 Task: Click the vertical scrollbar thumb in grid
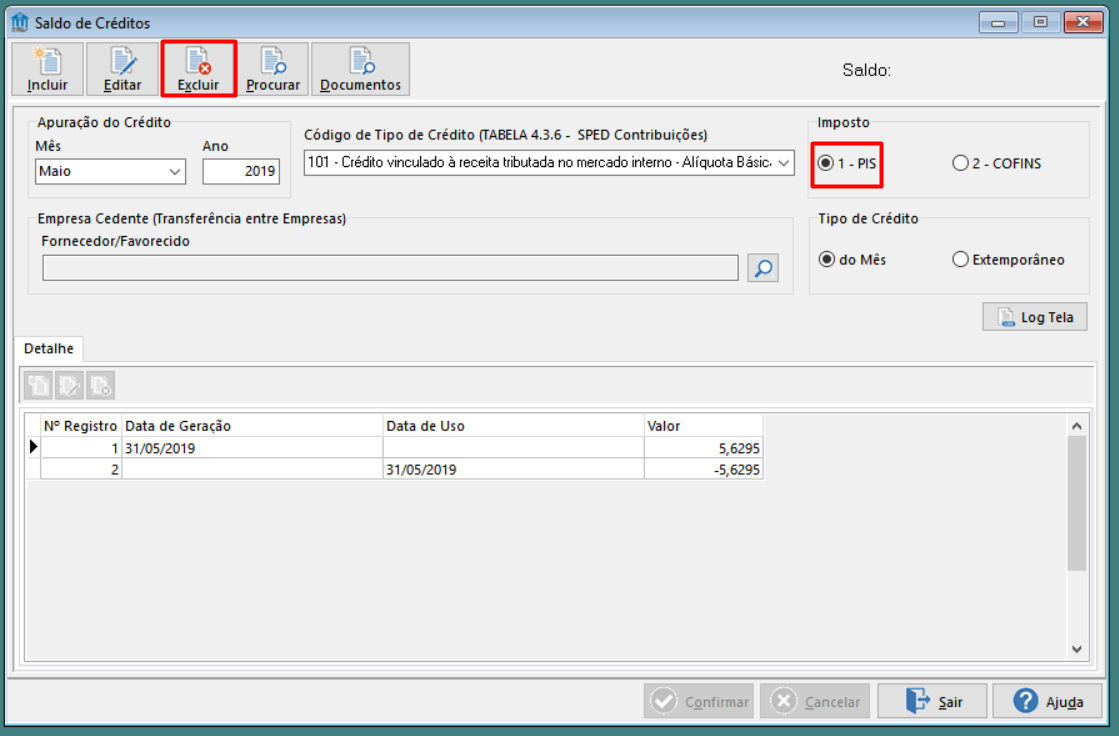point(1077,503)
